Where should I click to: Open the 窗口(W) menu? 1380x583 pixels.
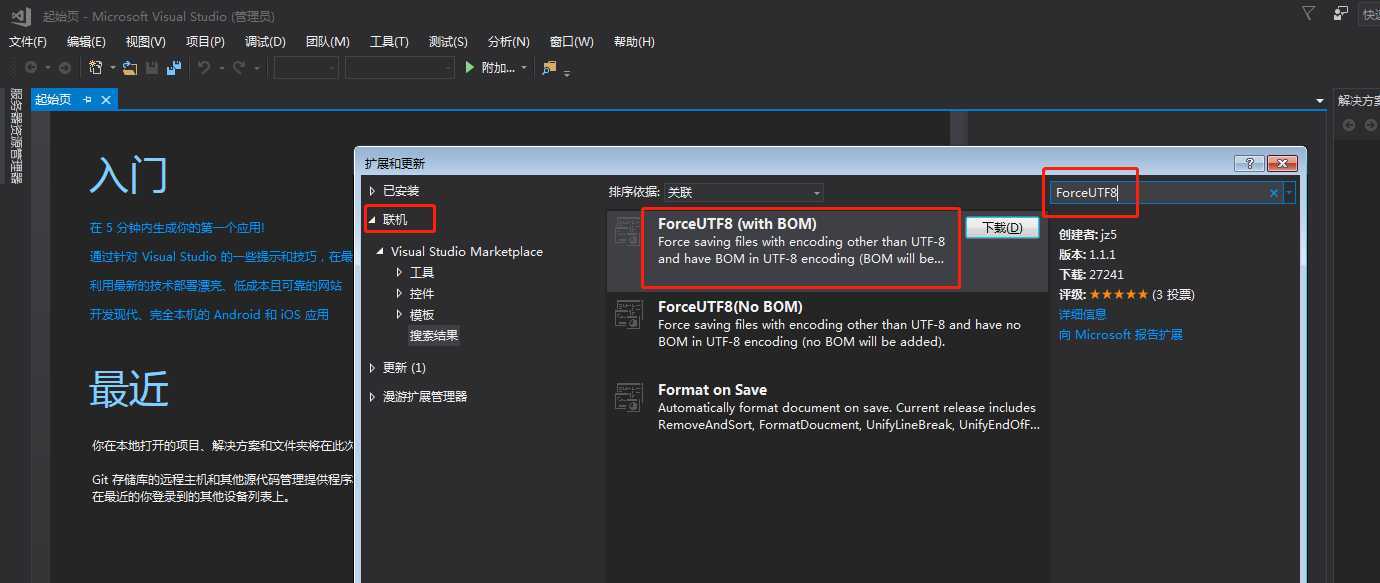click(572, 41)
